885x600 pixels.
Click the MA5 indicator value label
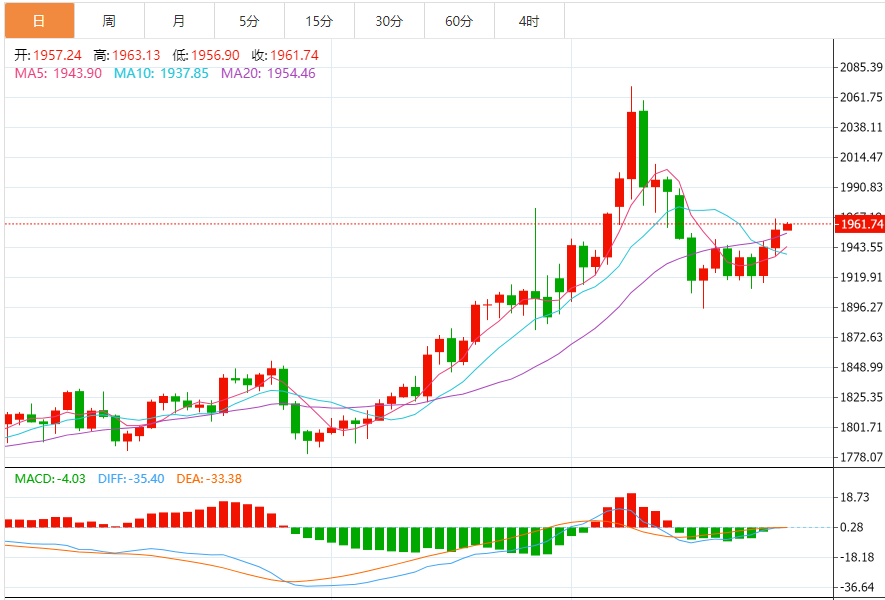point(58,73)
